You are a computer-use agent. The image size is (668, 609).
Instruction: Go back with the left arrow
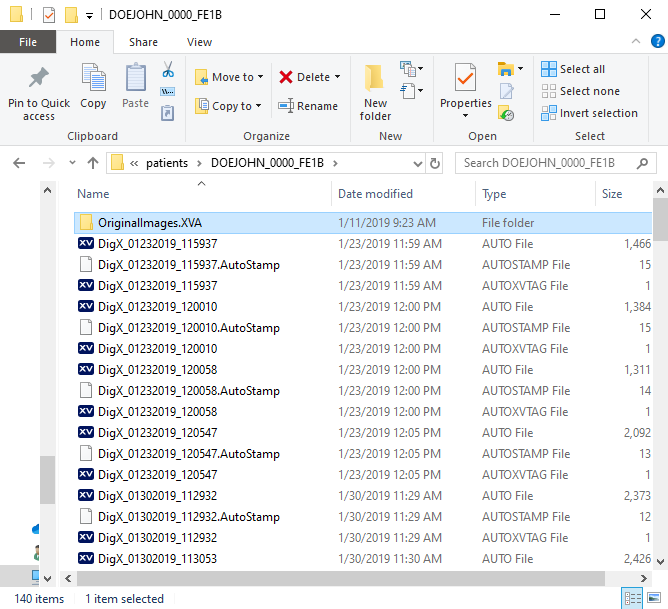19,163
